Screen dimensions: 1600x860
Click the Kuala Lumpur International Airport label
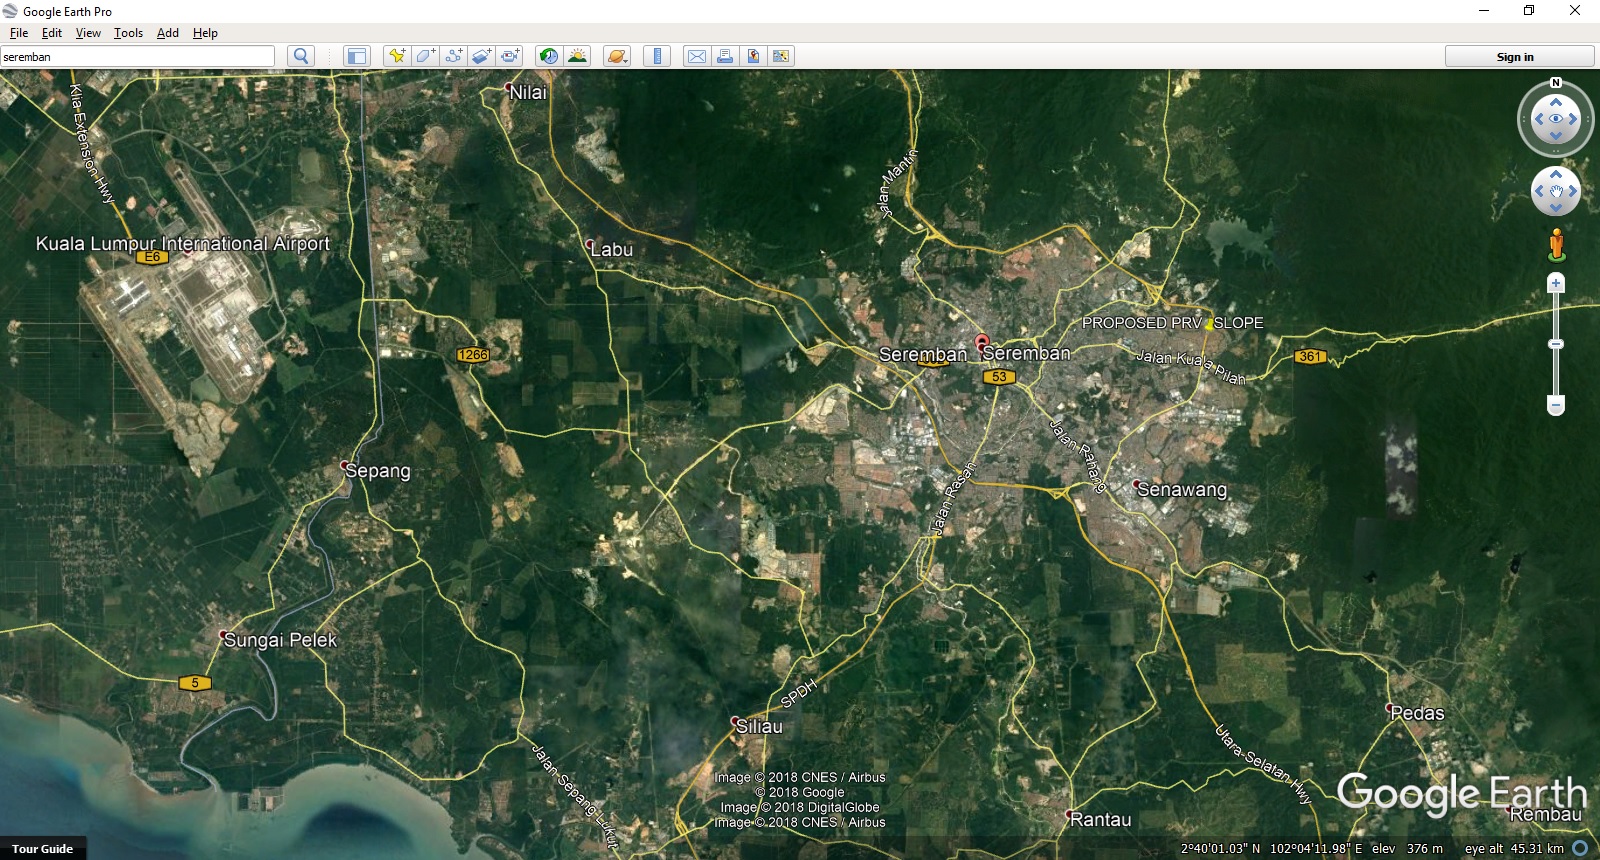point(182,243)
